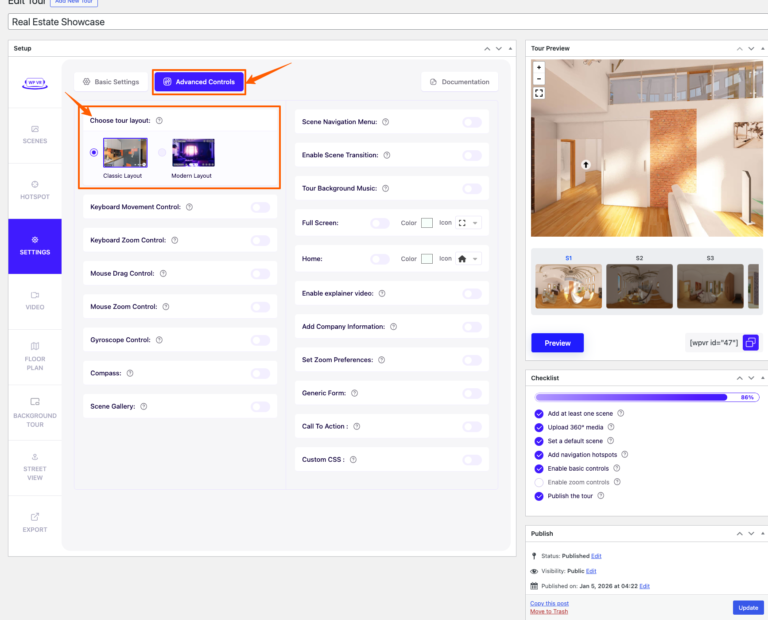Click help icon beside Keyboard Movement Control
The height and width of the screenshot is (620, 768).
[x=190, y=207]
